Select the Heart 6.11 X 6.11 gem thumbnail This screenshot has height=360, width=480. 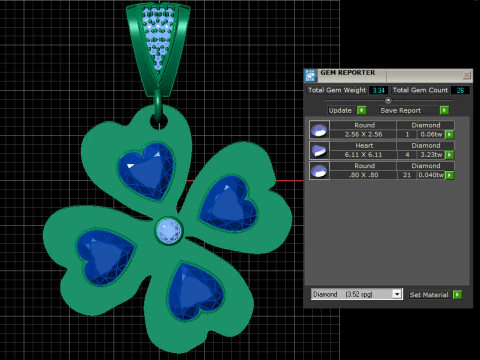(319, 150)
